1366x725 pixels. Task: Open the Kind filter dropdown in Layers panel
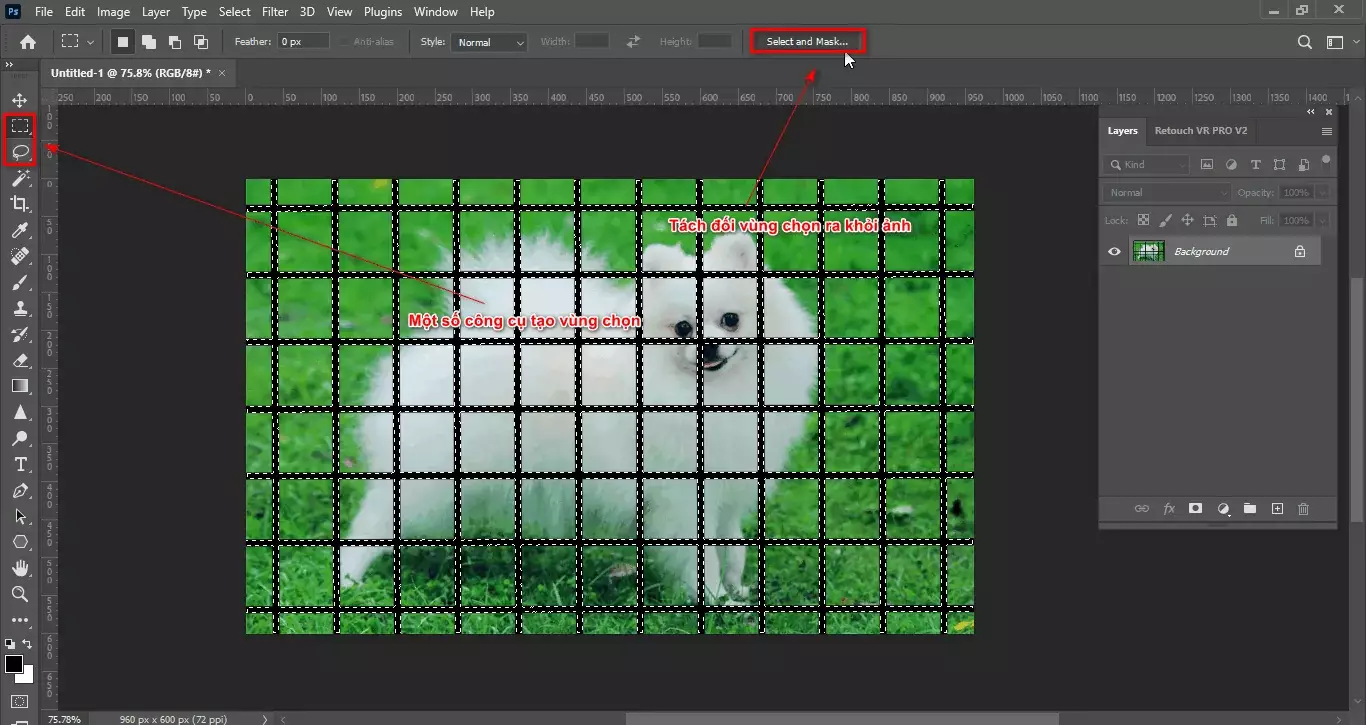point(1145,164)
